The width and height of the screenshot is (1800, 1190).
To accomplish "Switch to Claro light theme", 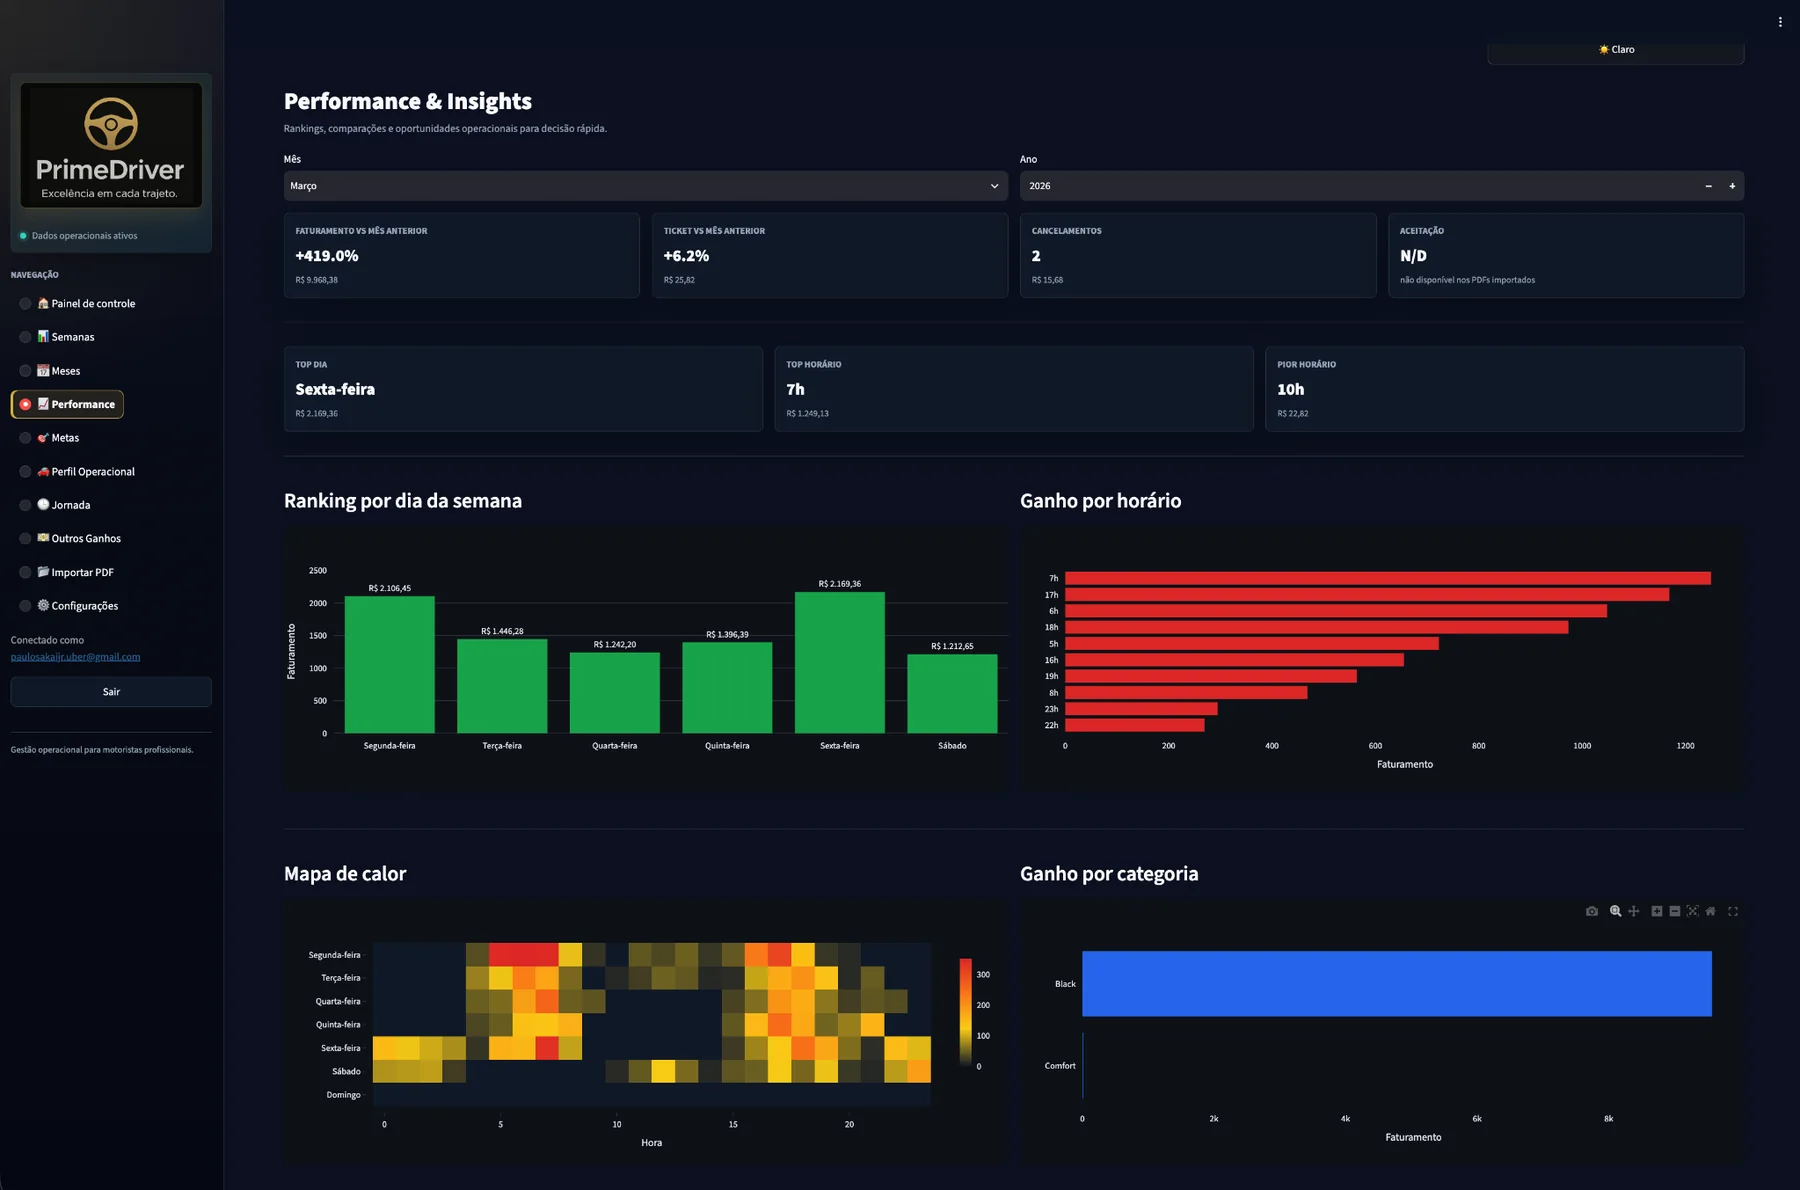I will [x=1616, y=50].
